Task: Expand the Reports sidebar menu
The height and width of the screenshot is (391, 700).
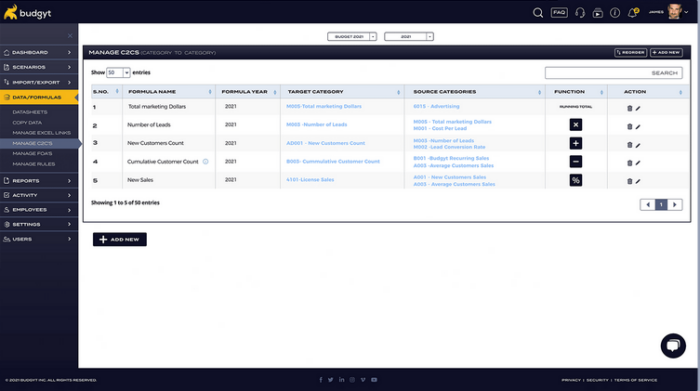Action: click(x=39, y=181)
